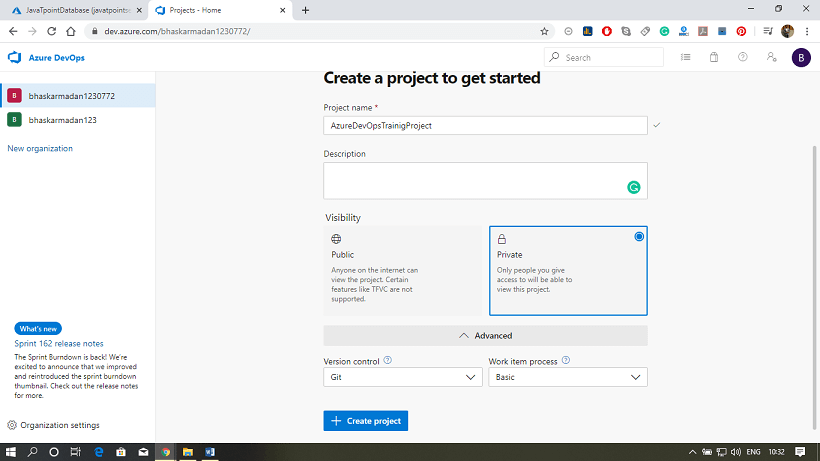
Task: Click the Azure DevOps logo icon
Action: click(x=14, y=57)
